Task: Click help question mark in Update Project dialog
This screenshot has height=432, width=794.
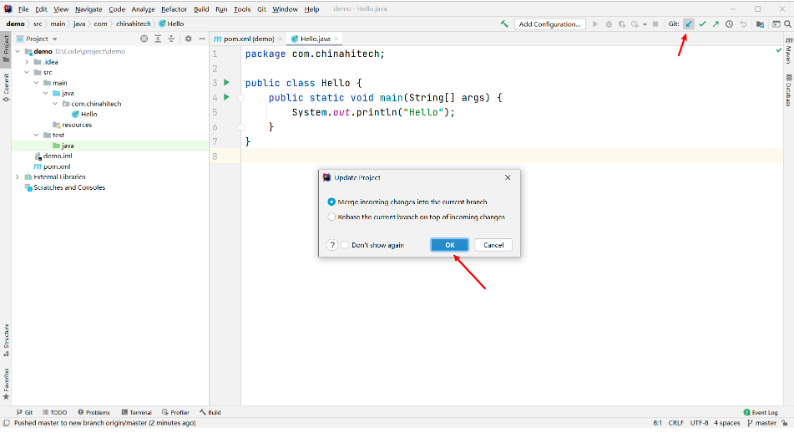Action: (332, 245)
